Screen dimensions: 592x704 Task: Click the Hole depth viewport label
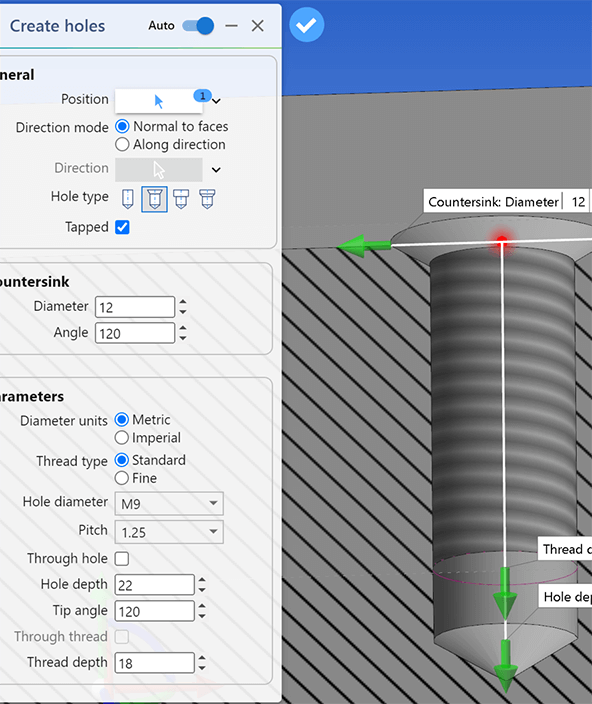tap(565, 596)
